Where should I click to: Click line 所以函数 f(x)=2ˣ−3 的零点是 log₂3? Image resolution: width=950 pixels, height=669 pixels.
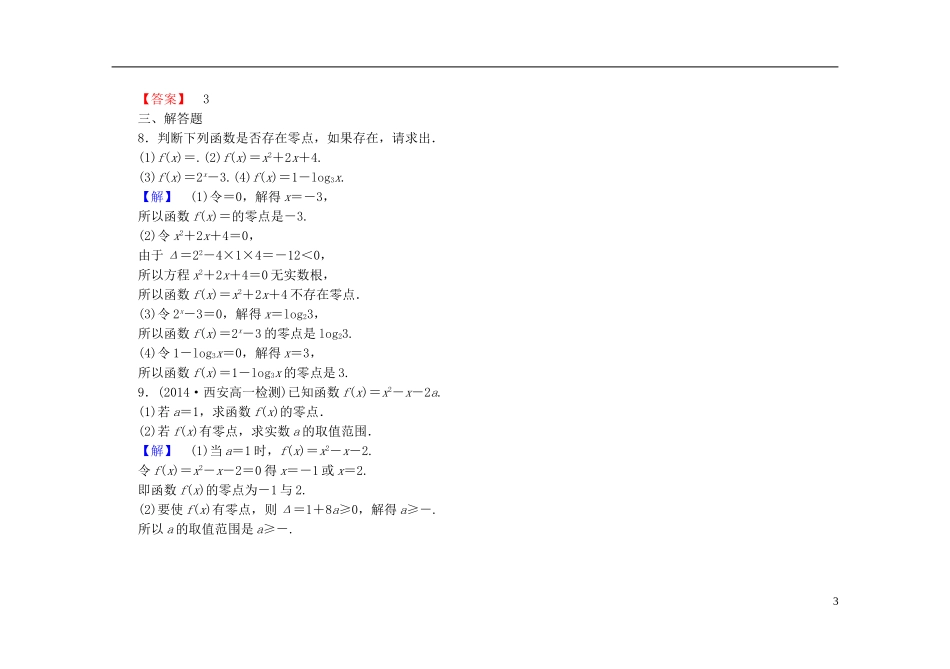pyautogui.click(x=245, y=333)
